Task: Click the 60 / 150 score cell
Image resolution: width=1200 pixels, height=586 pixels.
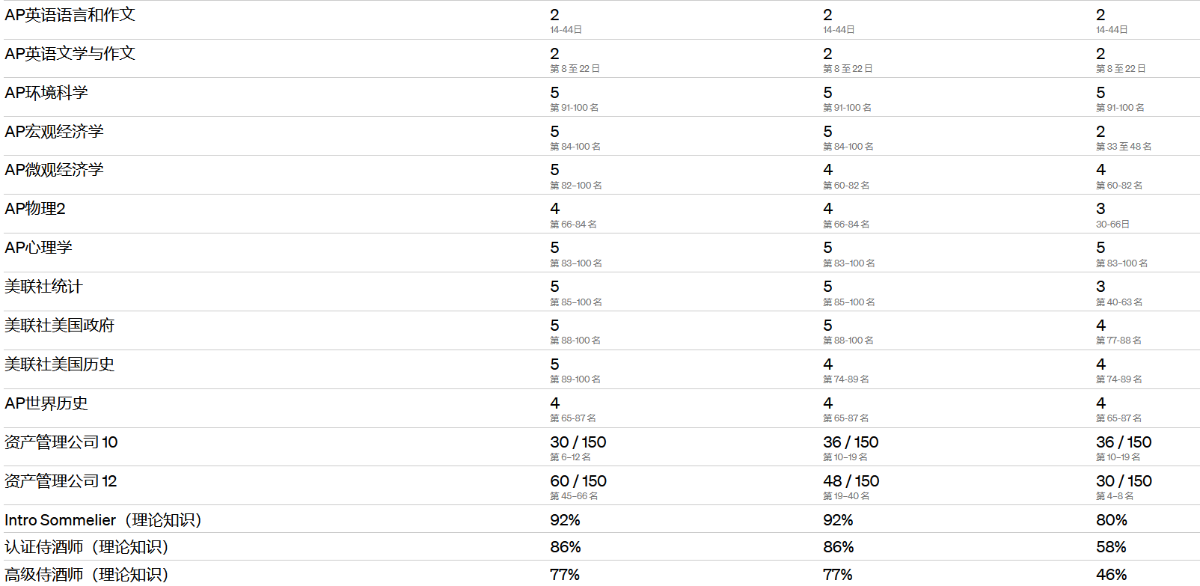Action: (578, 481)
